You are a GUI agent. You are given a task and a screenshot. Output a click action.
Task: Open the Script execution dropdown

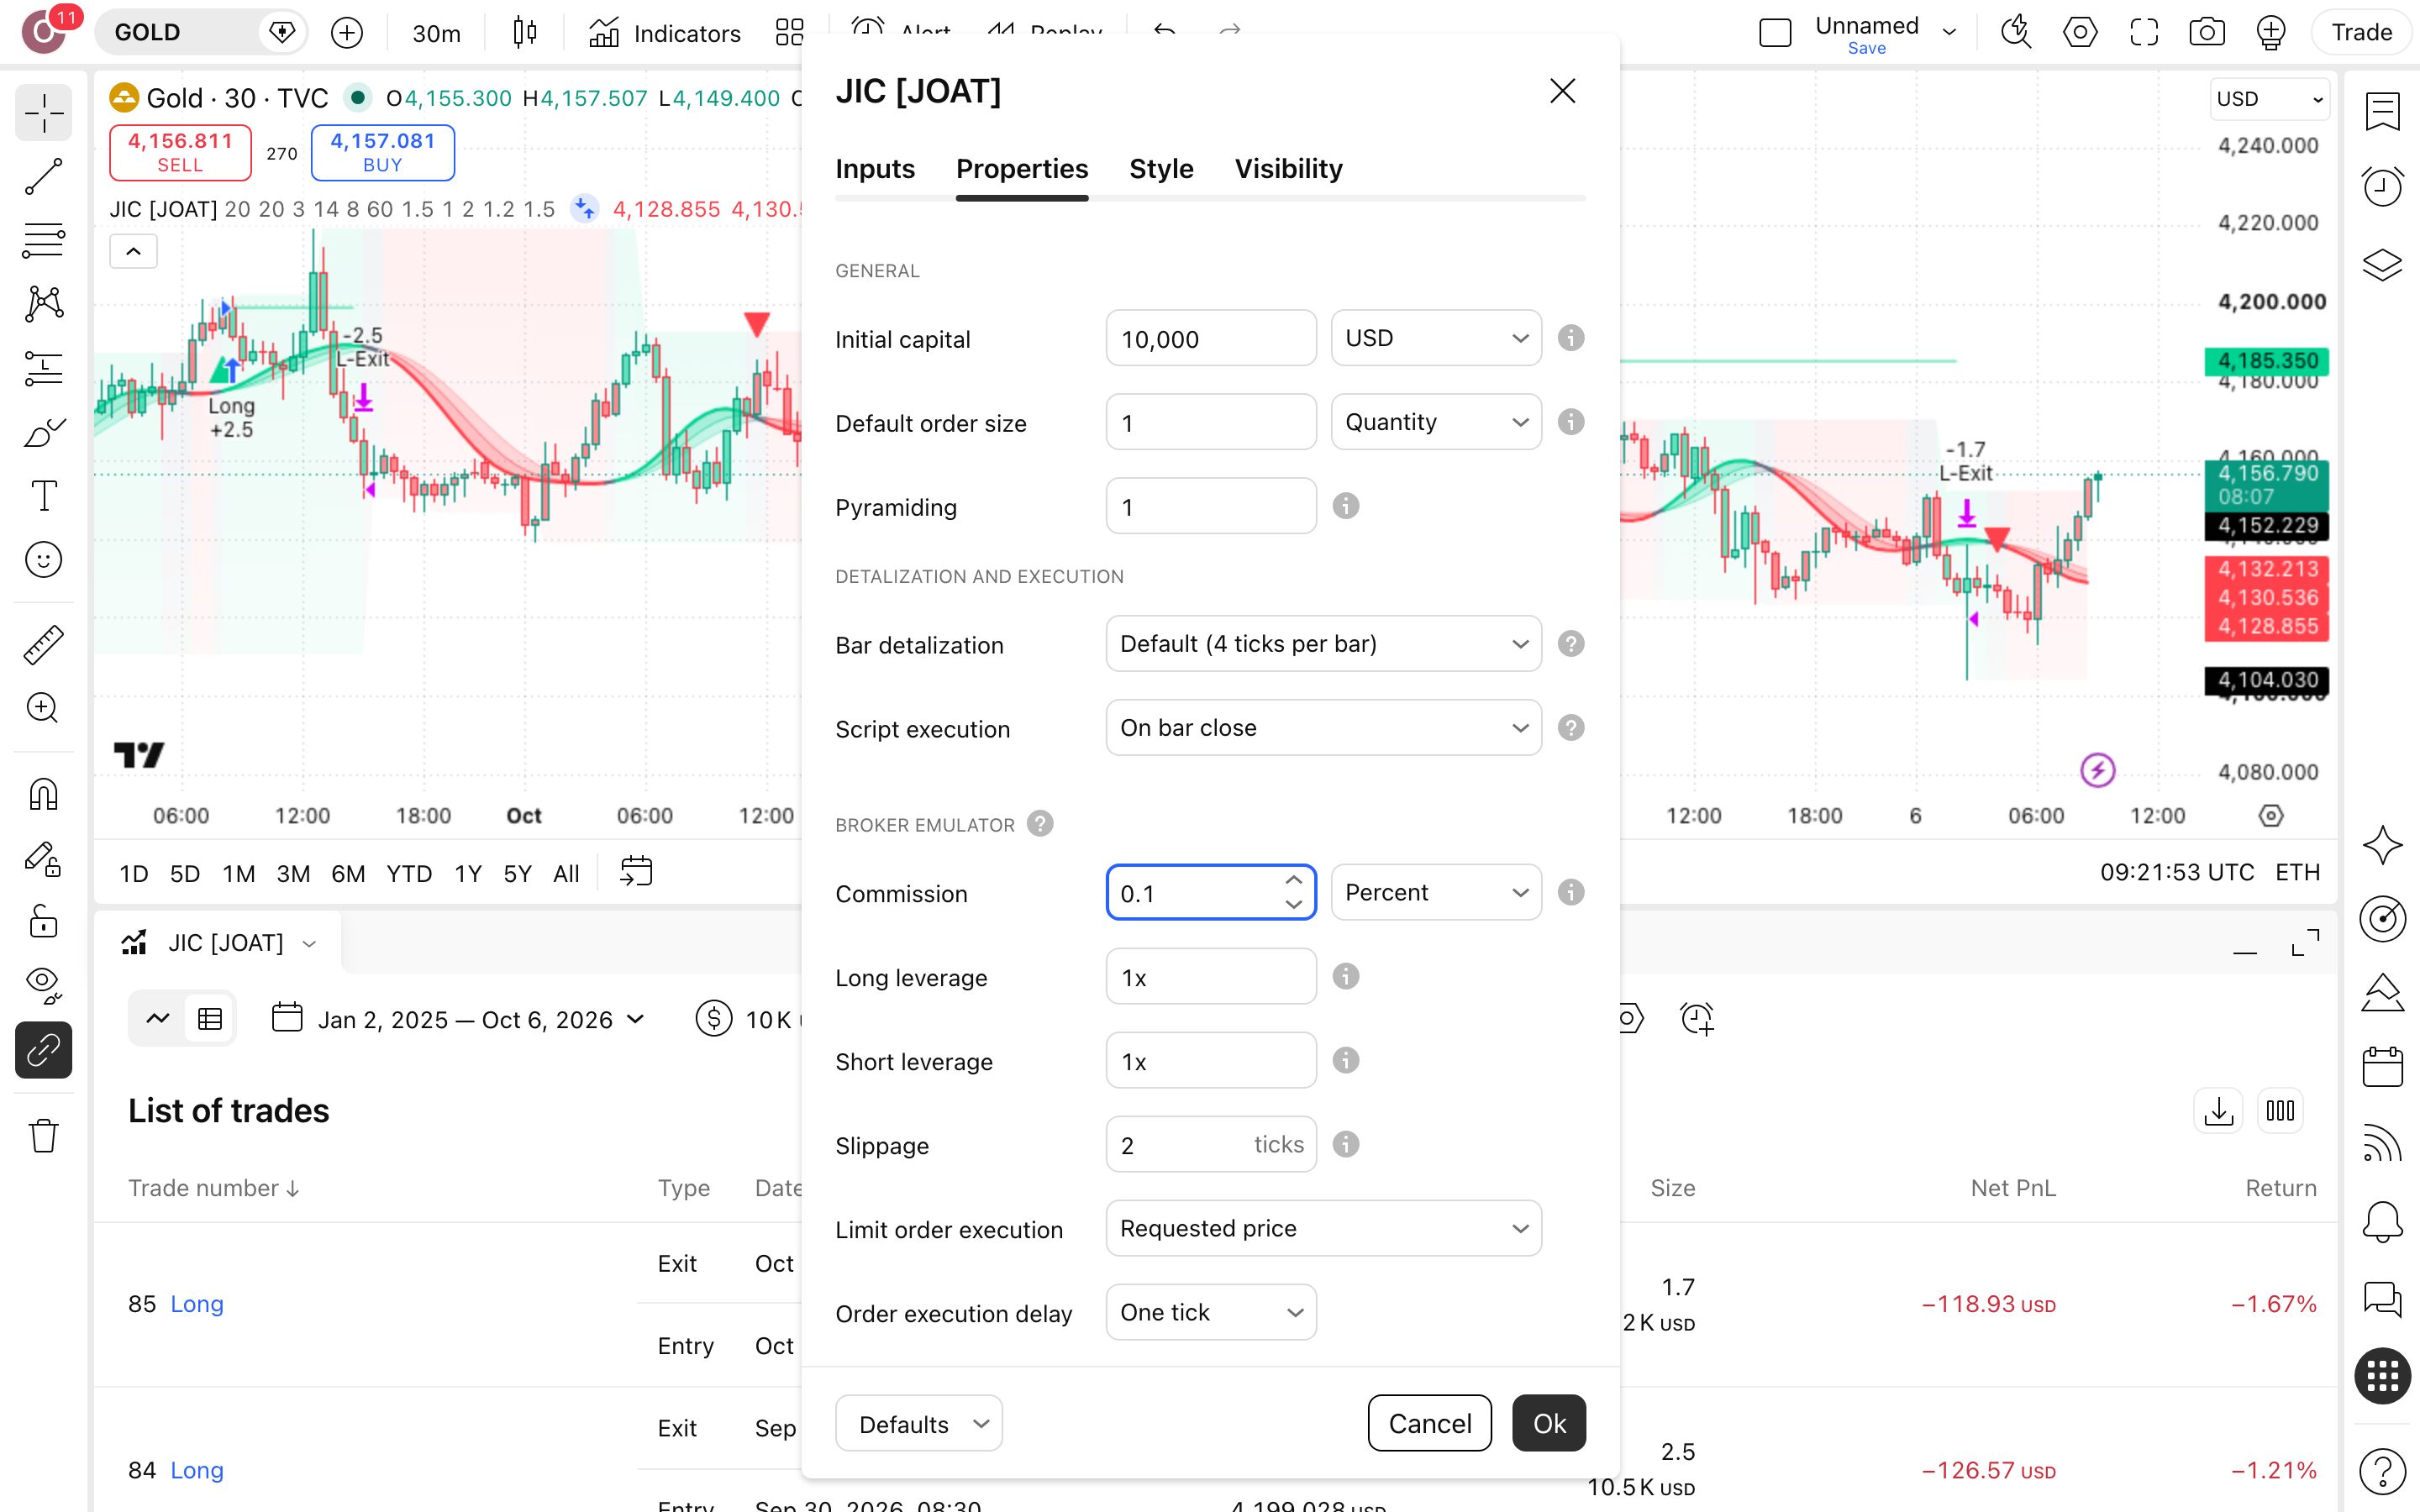point(1324,728)
